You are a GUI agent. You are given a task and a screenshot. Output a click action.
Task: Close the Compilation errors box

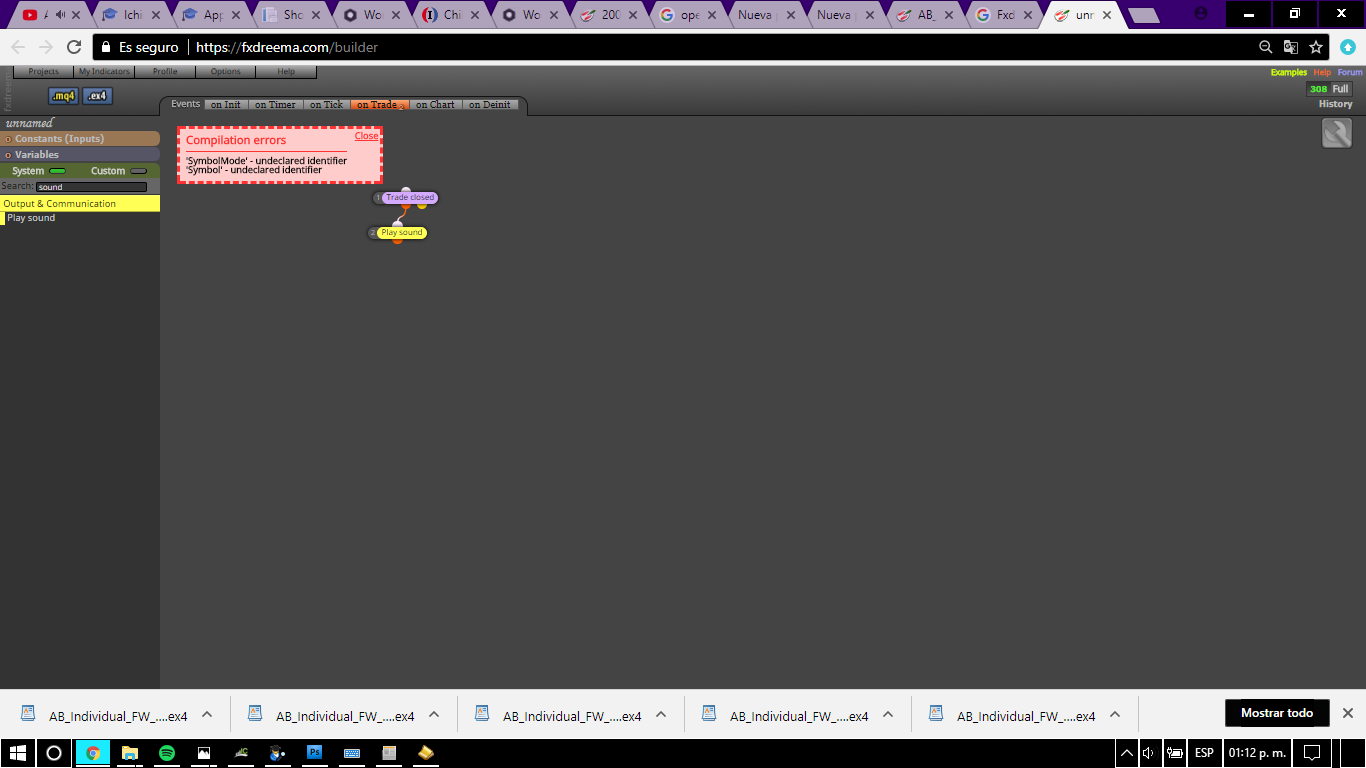click(366, 136)
